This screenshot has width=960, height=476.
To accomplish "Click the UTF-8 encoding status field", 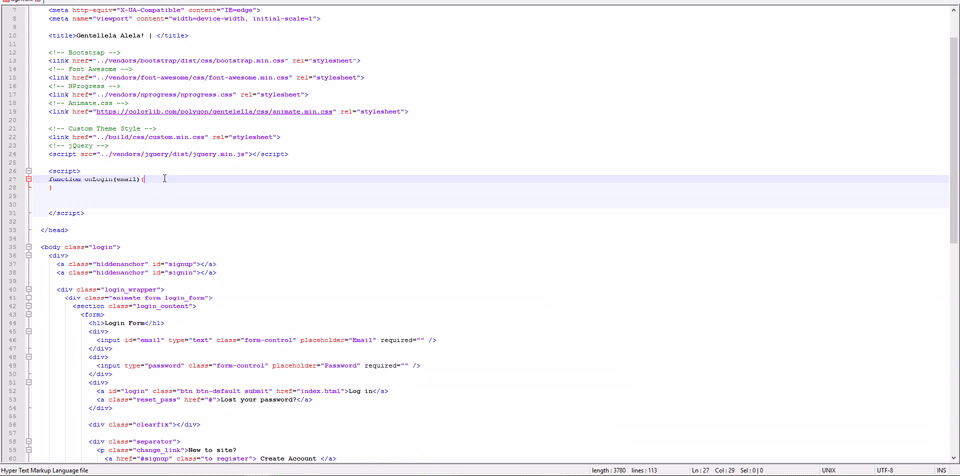I will click(885, 470).
